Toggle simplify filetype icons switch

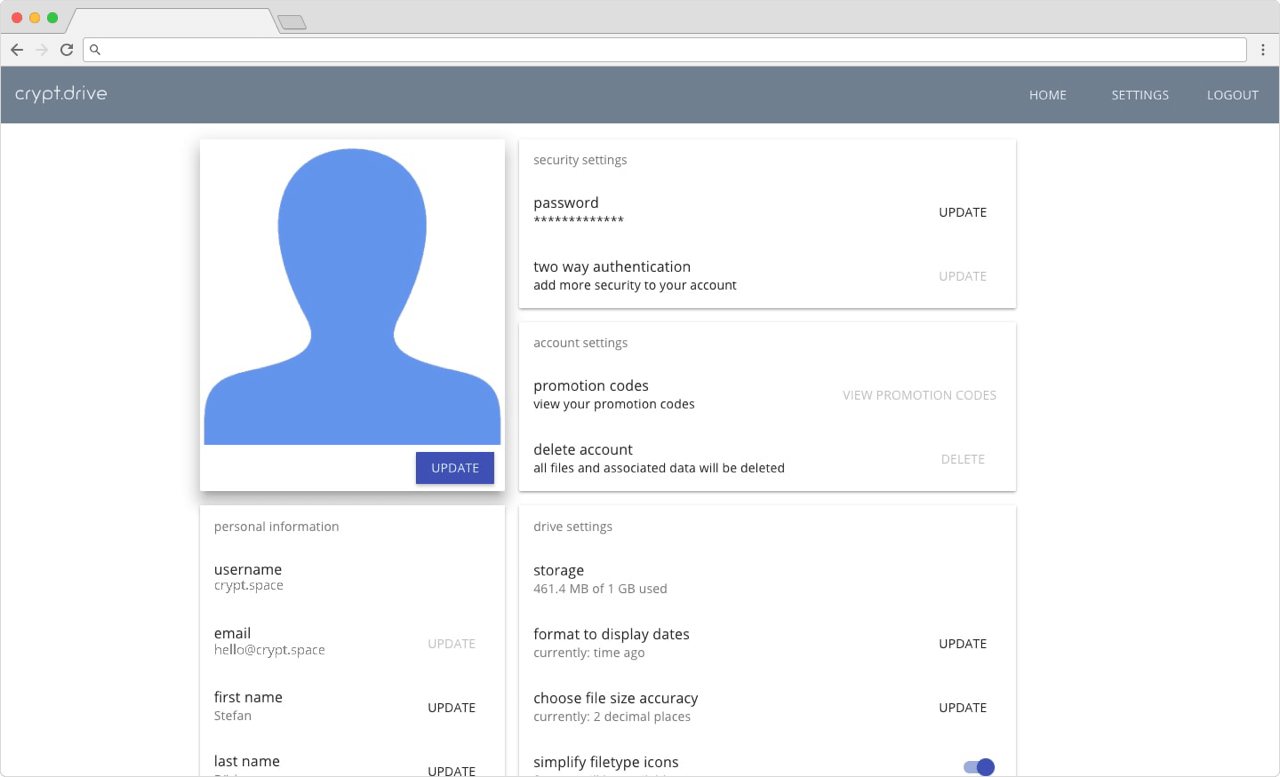tap(979, 767)
